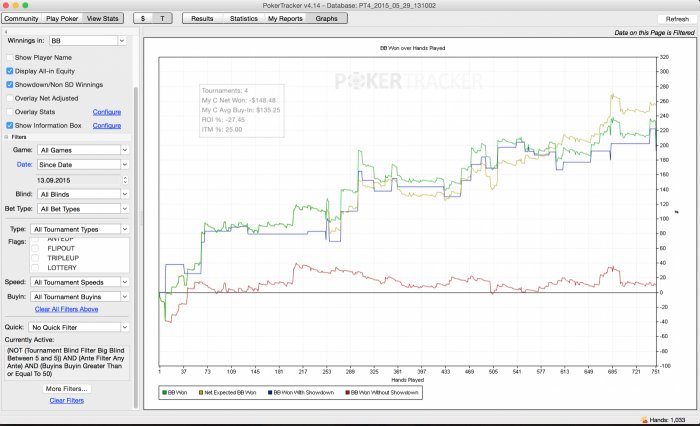
Task: Click Configure link next to Overlay Stats
Action: 107,112
